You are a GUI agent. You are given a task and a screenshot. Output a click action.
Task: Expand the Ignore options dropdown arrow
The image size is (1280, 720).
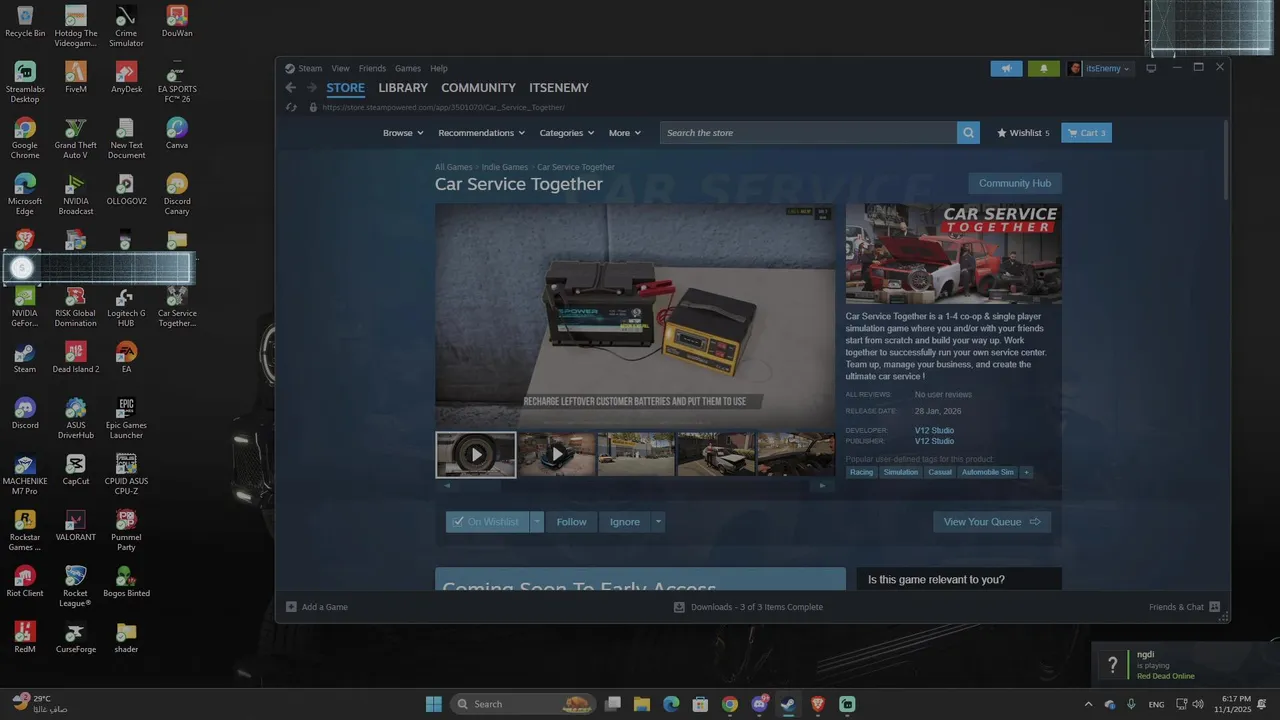coord(658,522)
